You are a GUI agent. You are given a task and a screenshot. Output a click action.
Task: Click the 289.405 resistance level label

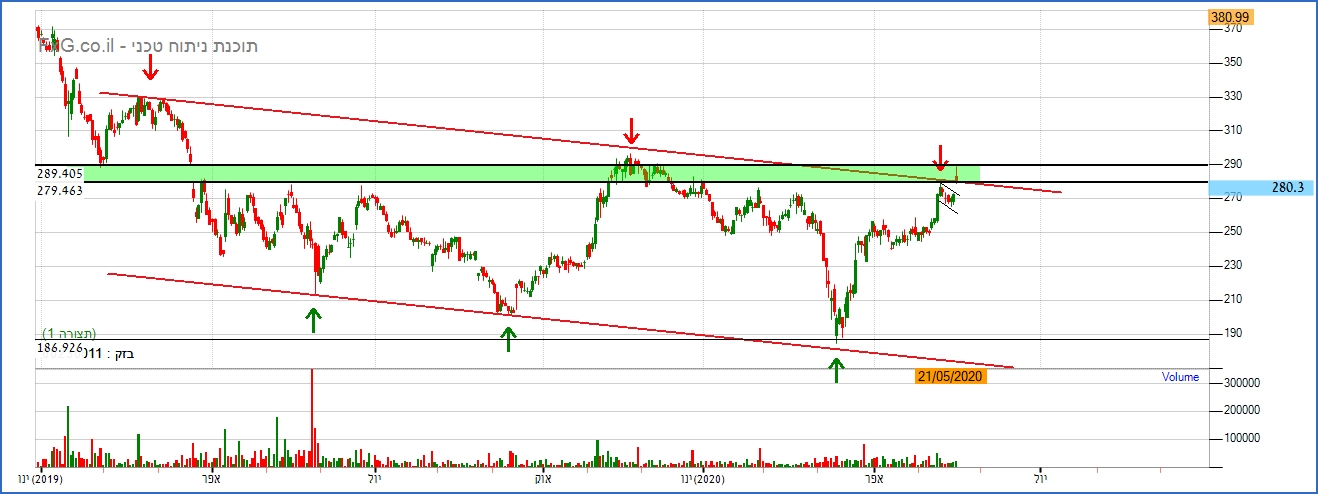tap(59, 173)
